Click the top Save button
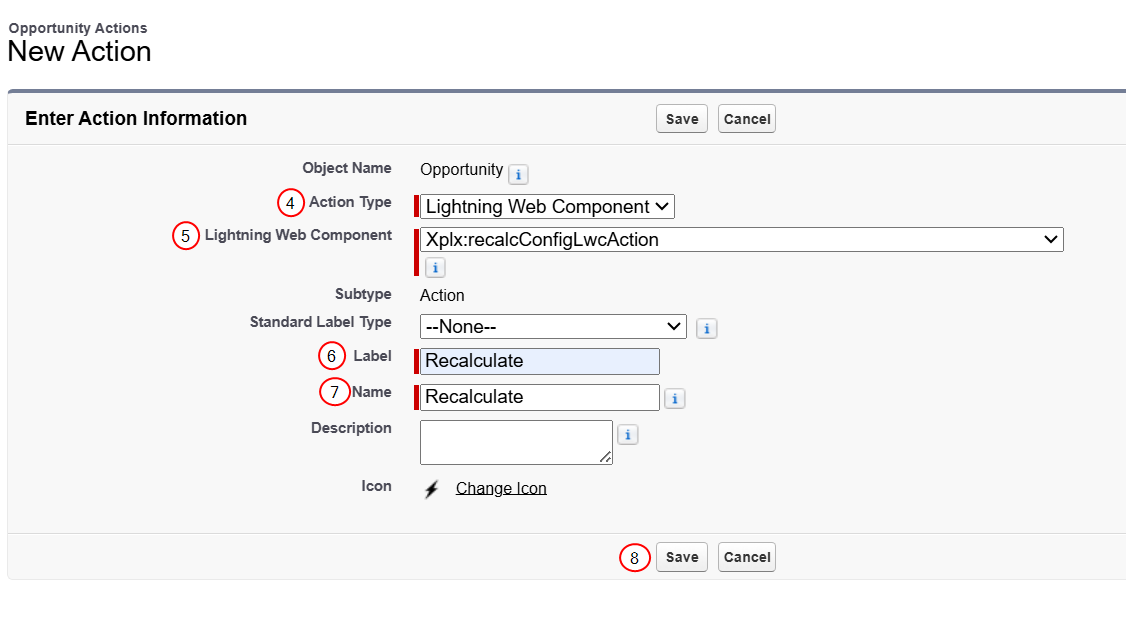 (681, 119)
